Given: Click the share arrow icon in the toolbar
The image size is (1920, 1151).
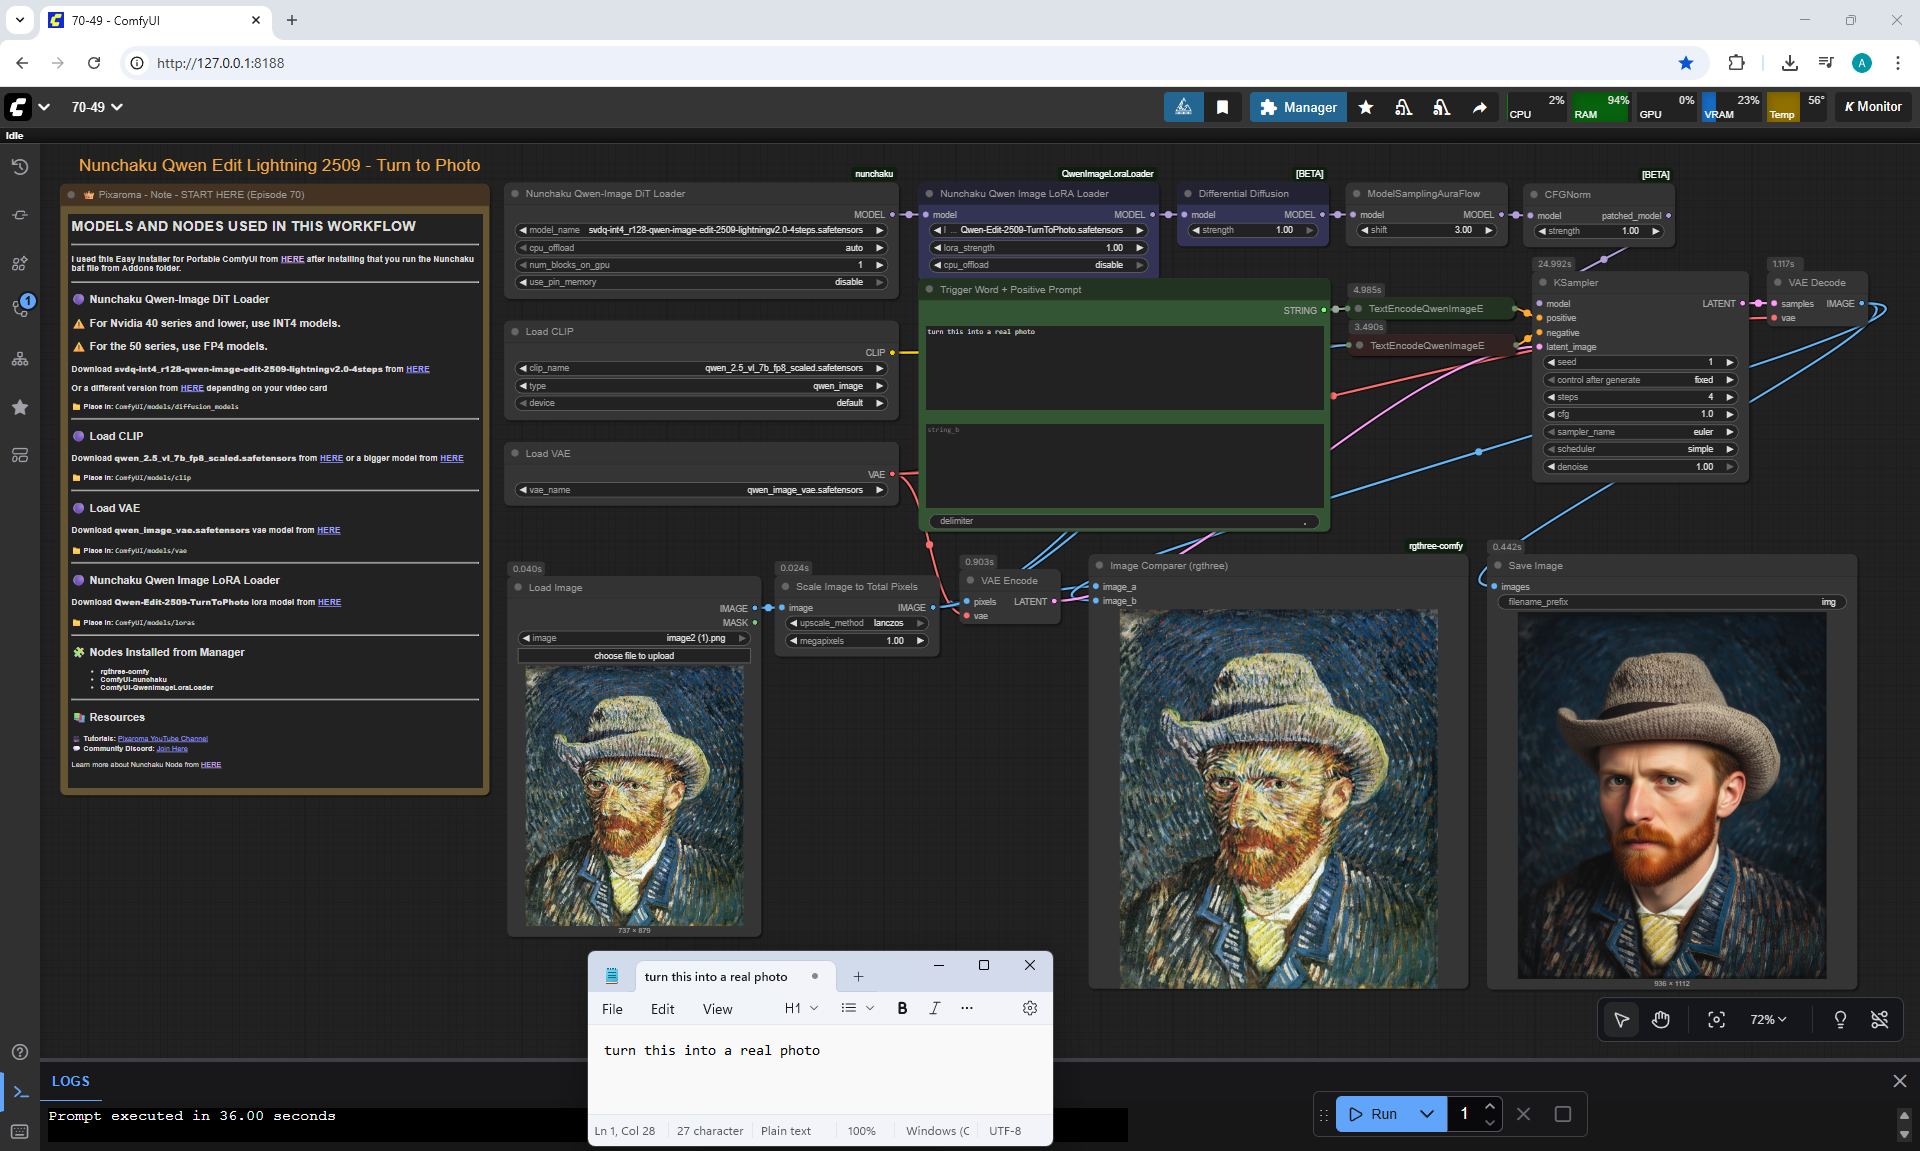Looking at the screenshot, I should click(1479, 107).
